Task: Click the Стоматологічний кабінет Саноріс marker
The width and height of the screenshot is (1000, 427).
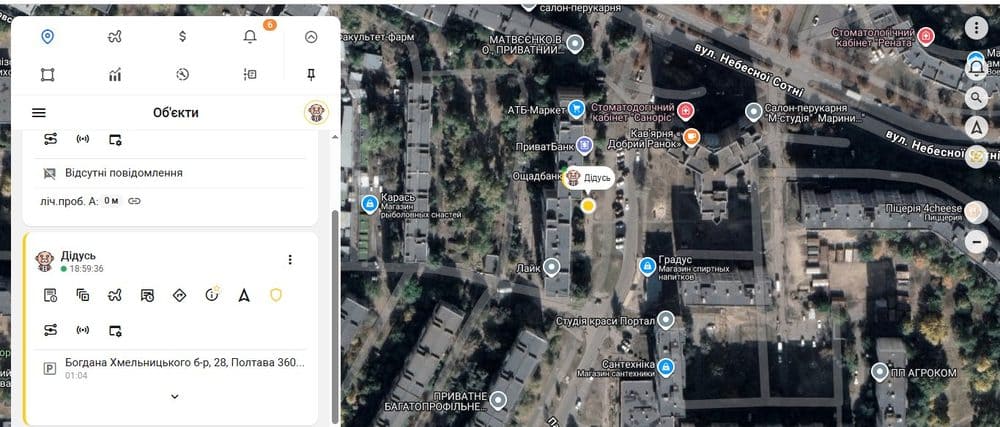Action: [686, 112]
